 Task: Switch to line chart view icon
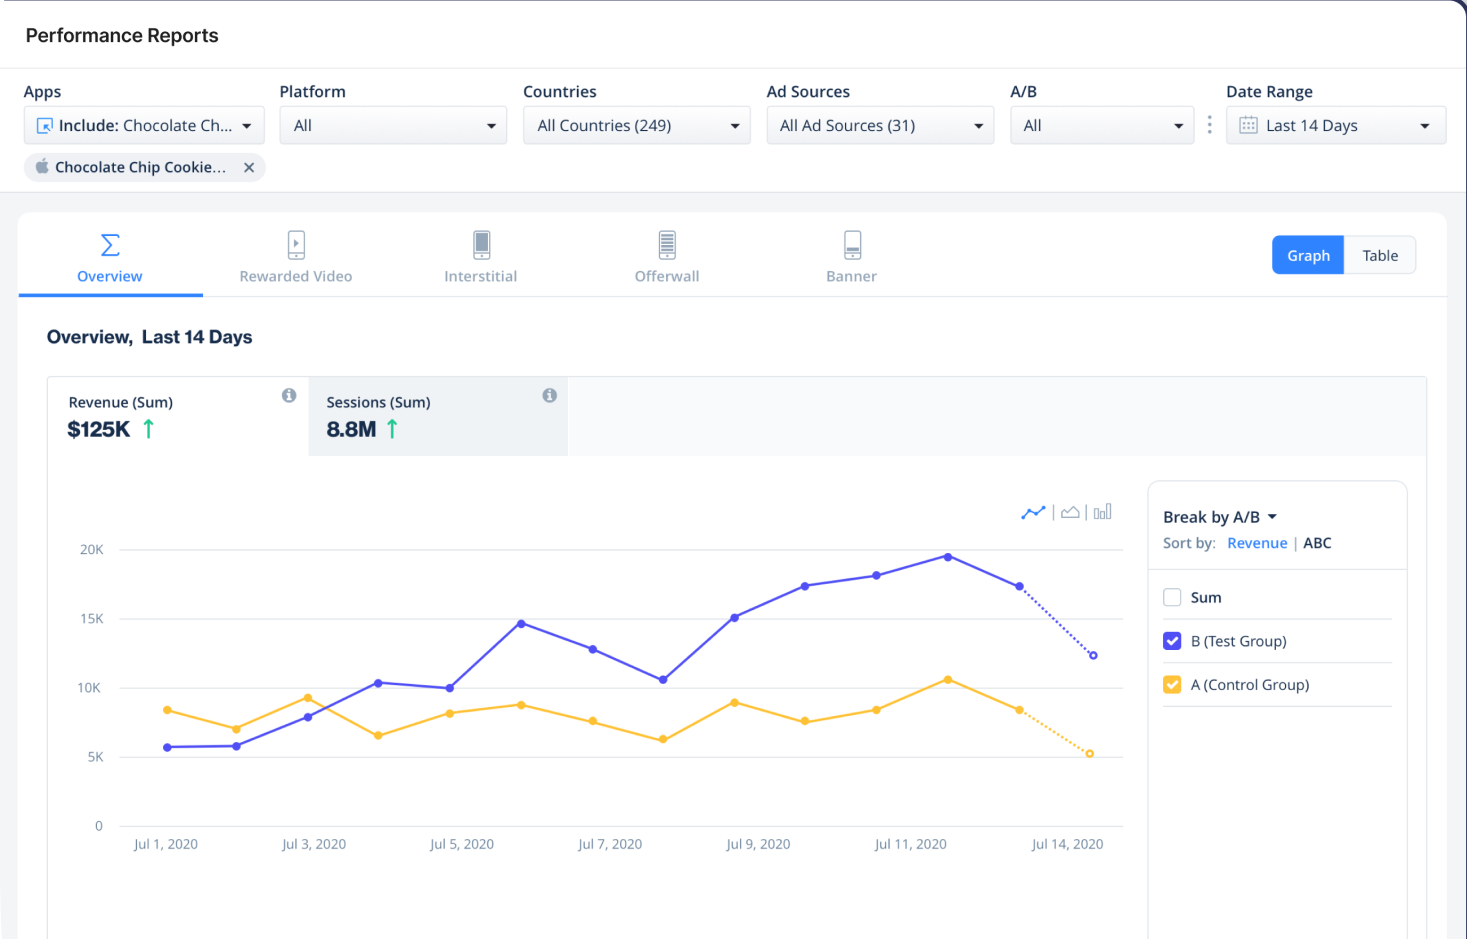pos(1033,512)
